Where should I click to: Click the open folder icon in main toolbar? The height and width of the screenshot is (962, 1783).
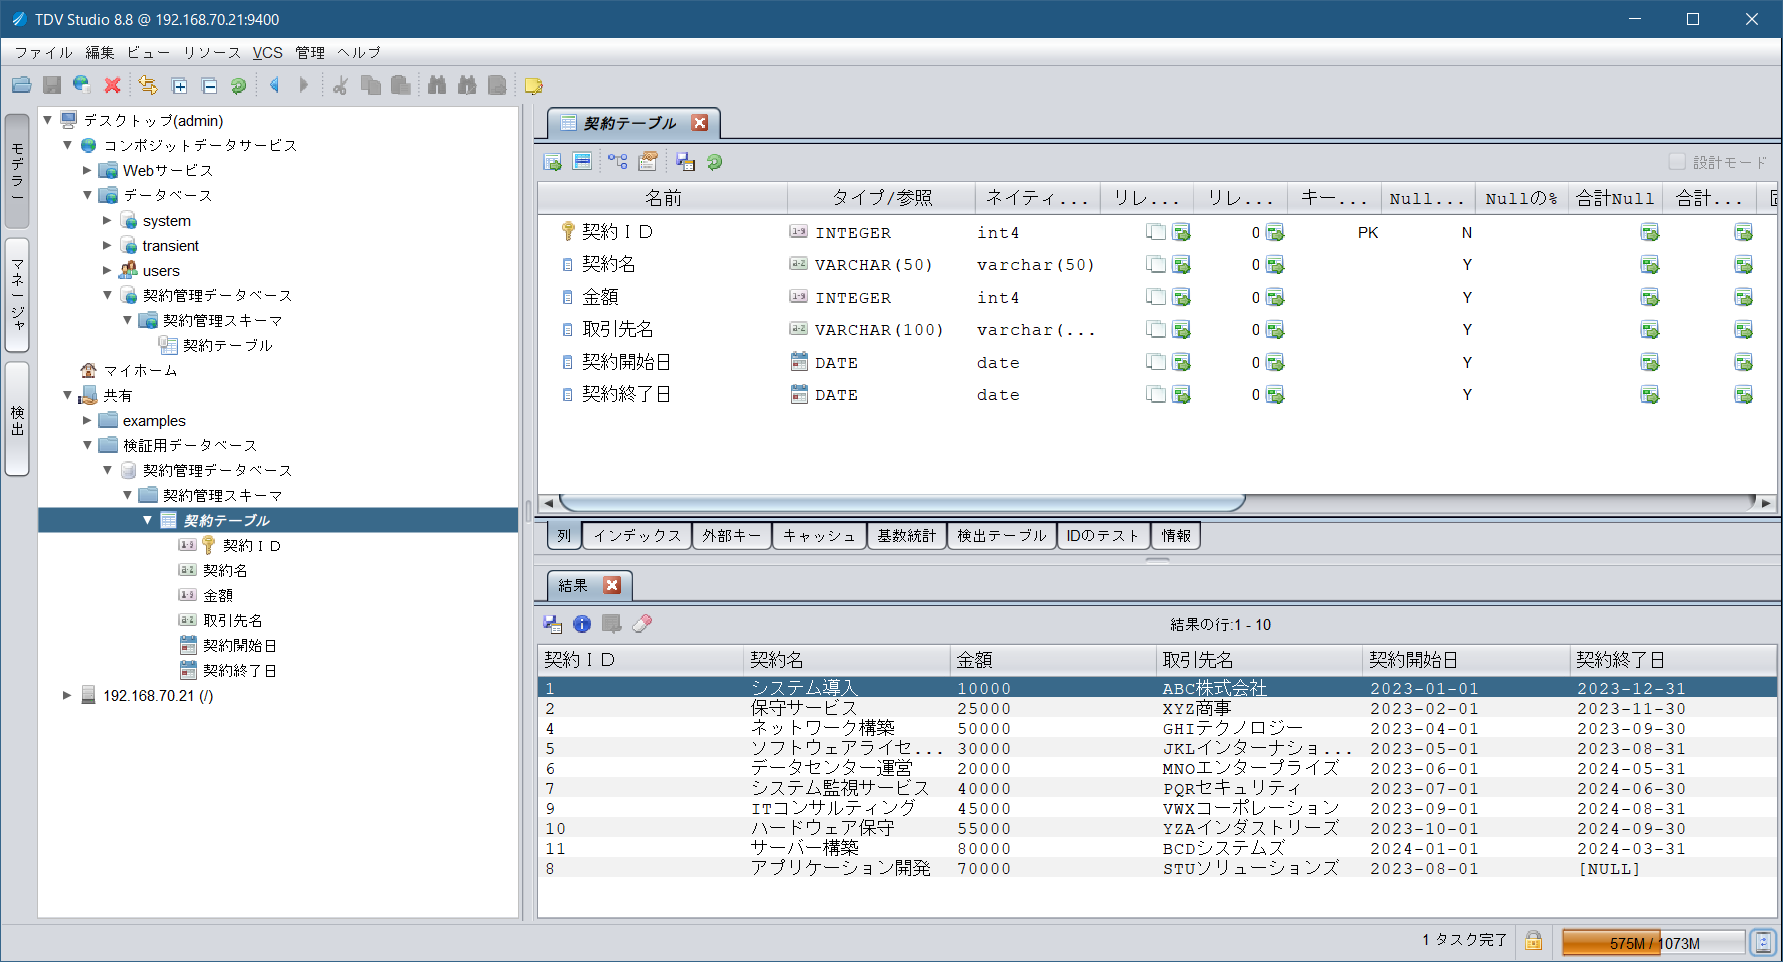point(21,86)
